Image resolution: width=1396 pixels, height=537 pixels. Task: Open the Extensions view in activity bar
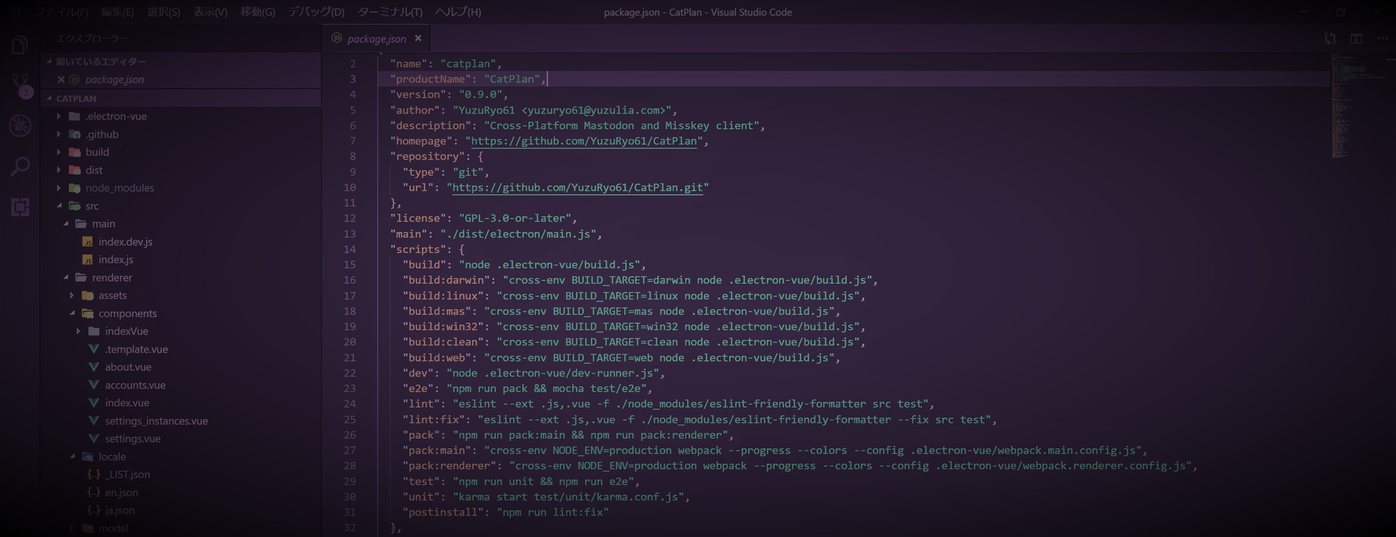click(x=19, y=207)
